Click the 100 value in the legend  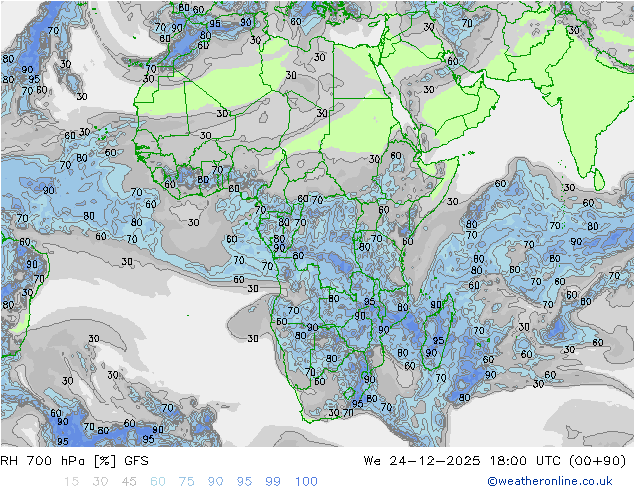pyautogui.click(x=306, y=482)
